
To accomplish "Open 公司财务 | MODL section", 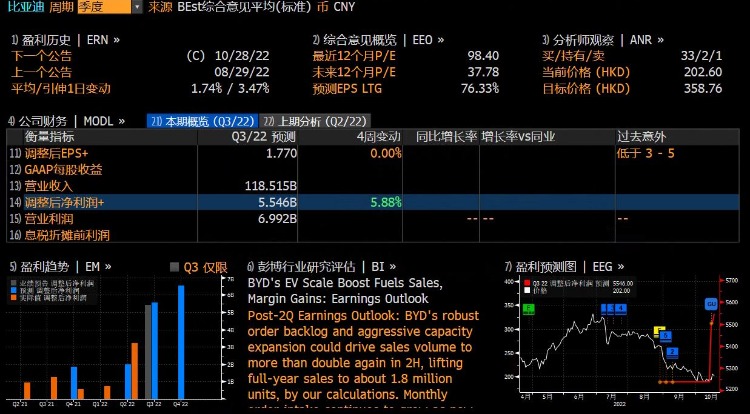I will pos(66,121).
